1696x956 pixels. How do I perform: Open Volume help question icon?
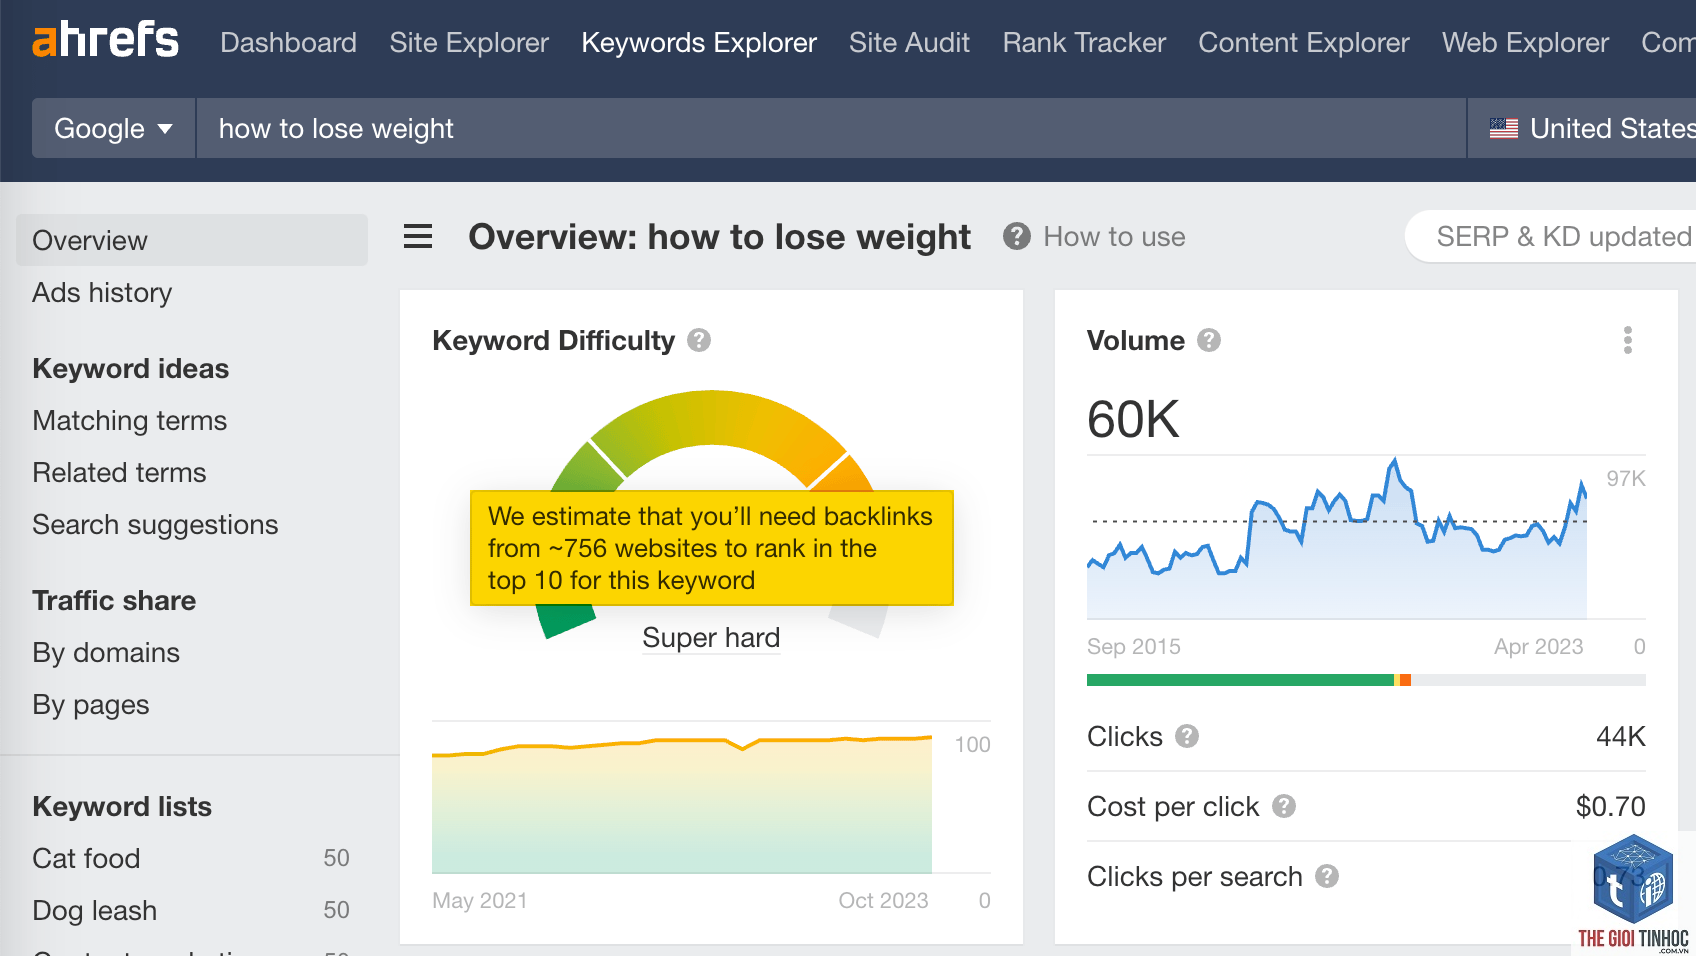click(x=1209, y=340)
